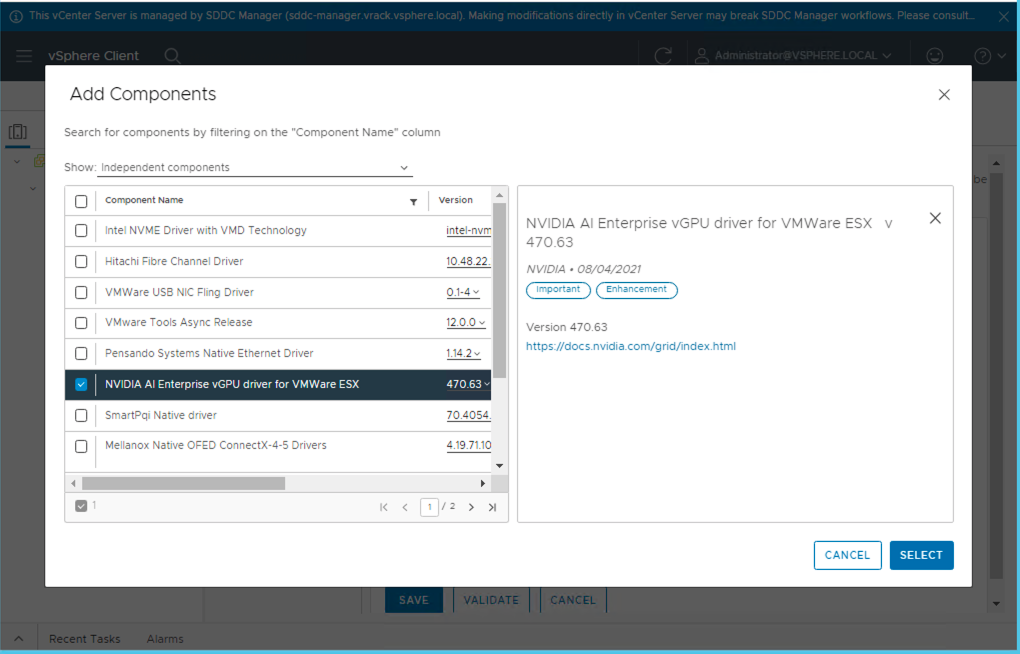Open the hamburger navigation menu
Image resolution: width=1020 pixels, height=654 pixels.
[24, 56]
